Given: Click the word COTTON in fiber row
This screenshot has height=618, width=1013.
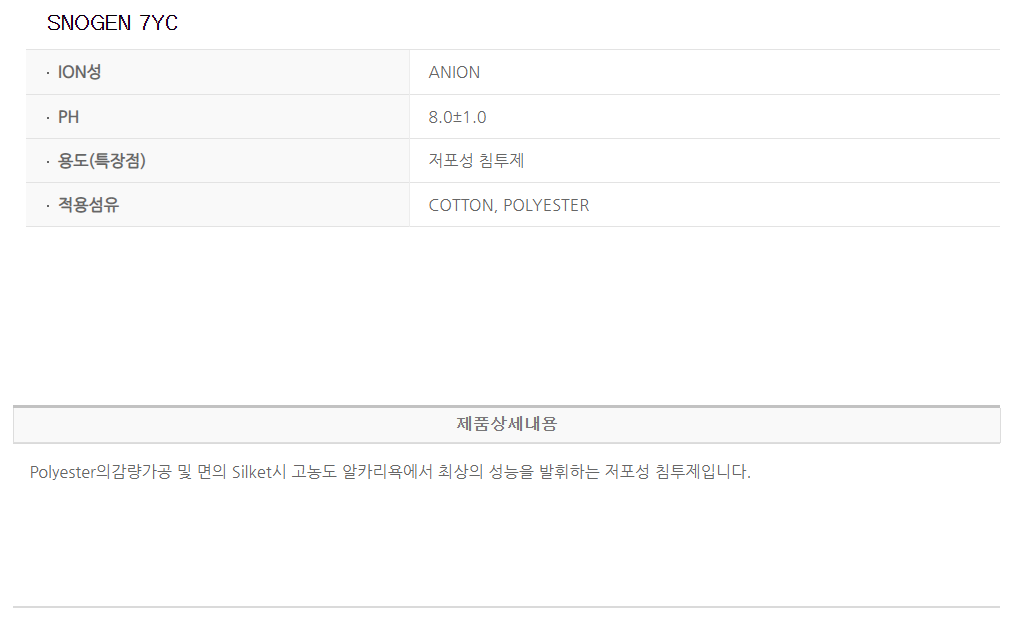Looking at the screenshot, I should [462, 205].
